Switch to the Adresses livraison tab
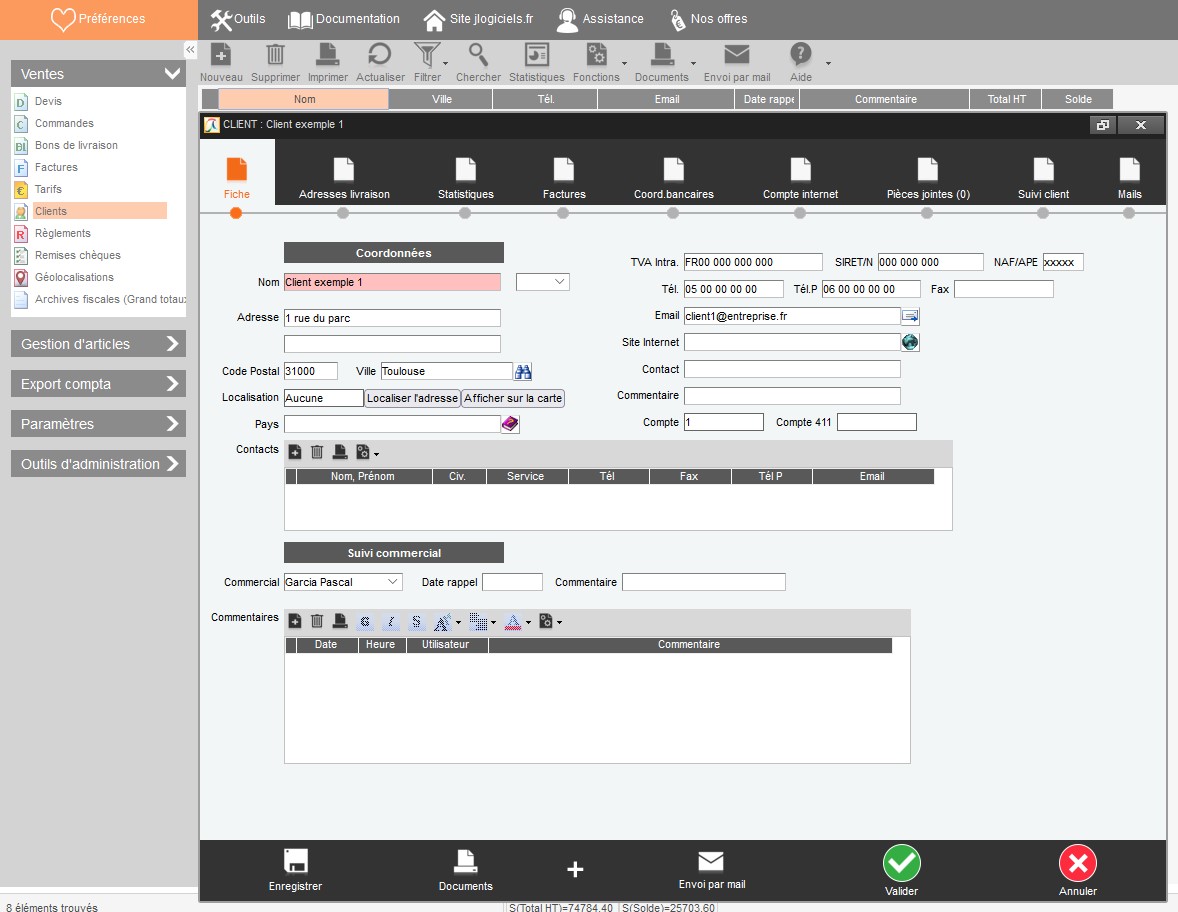Viewport: 1178px width, 912px height. pos(344,179)
